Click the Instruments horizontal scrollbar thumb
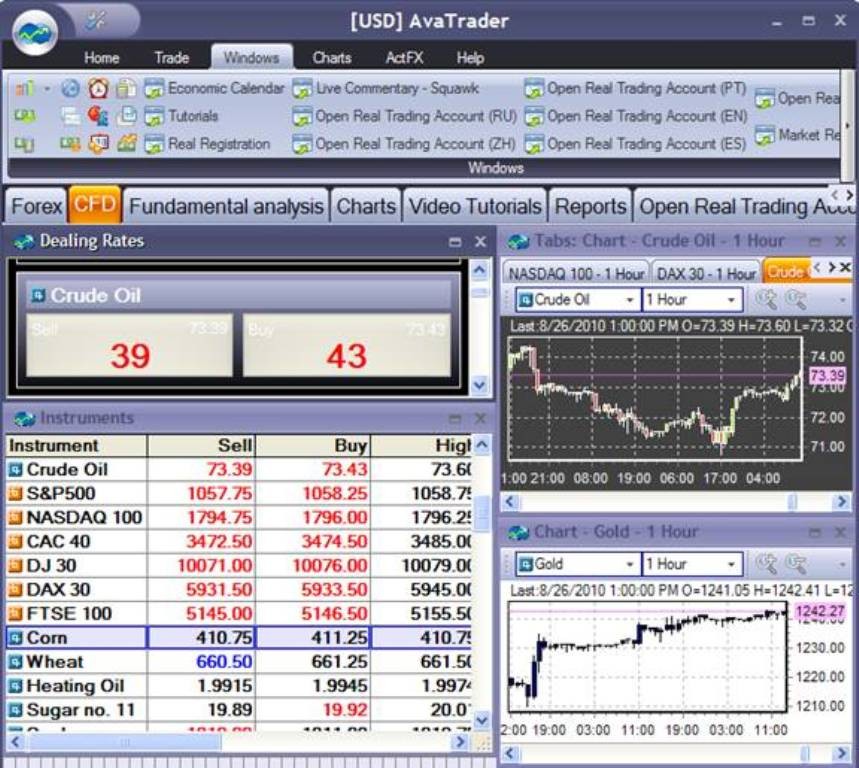Image resolution: width=859 pixels, height=768 pixels. tap(125, 743)
